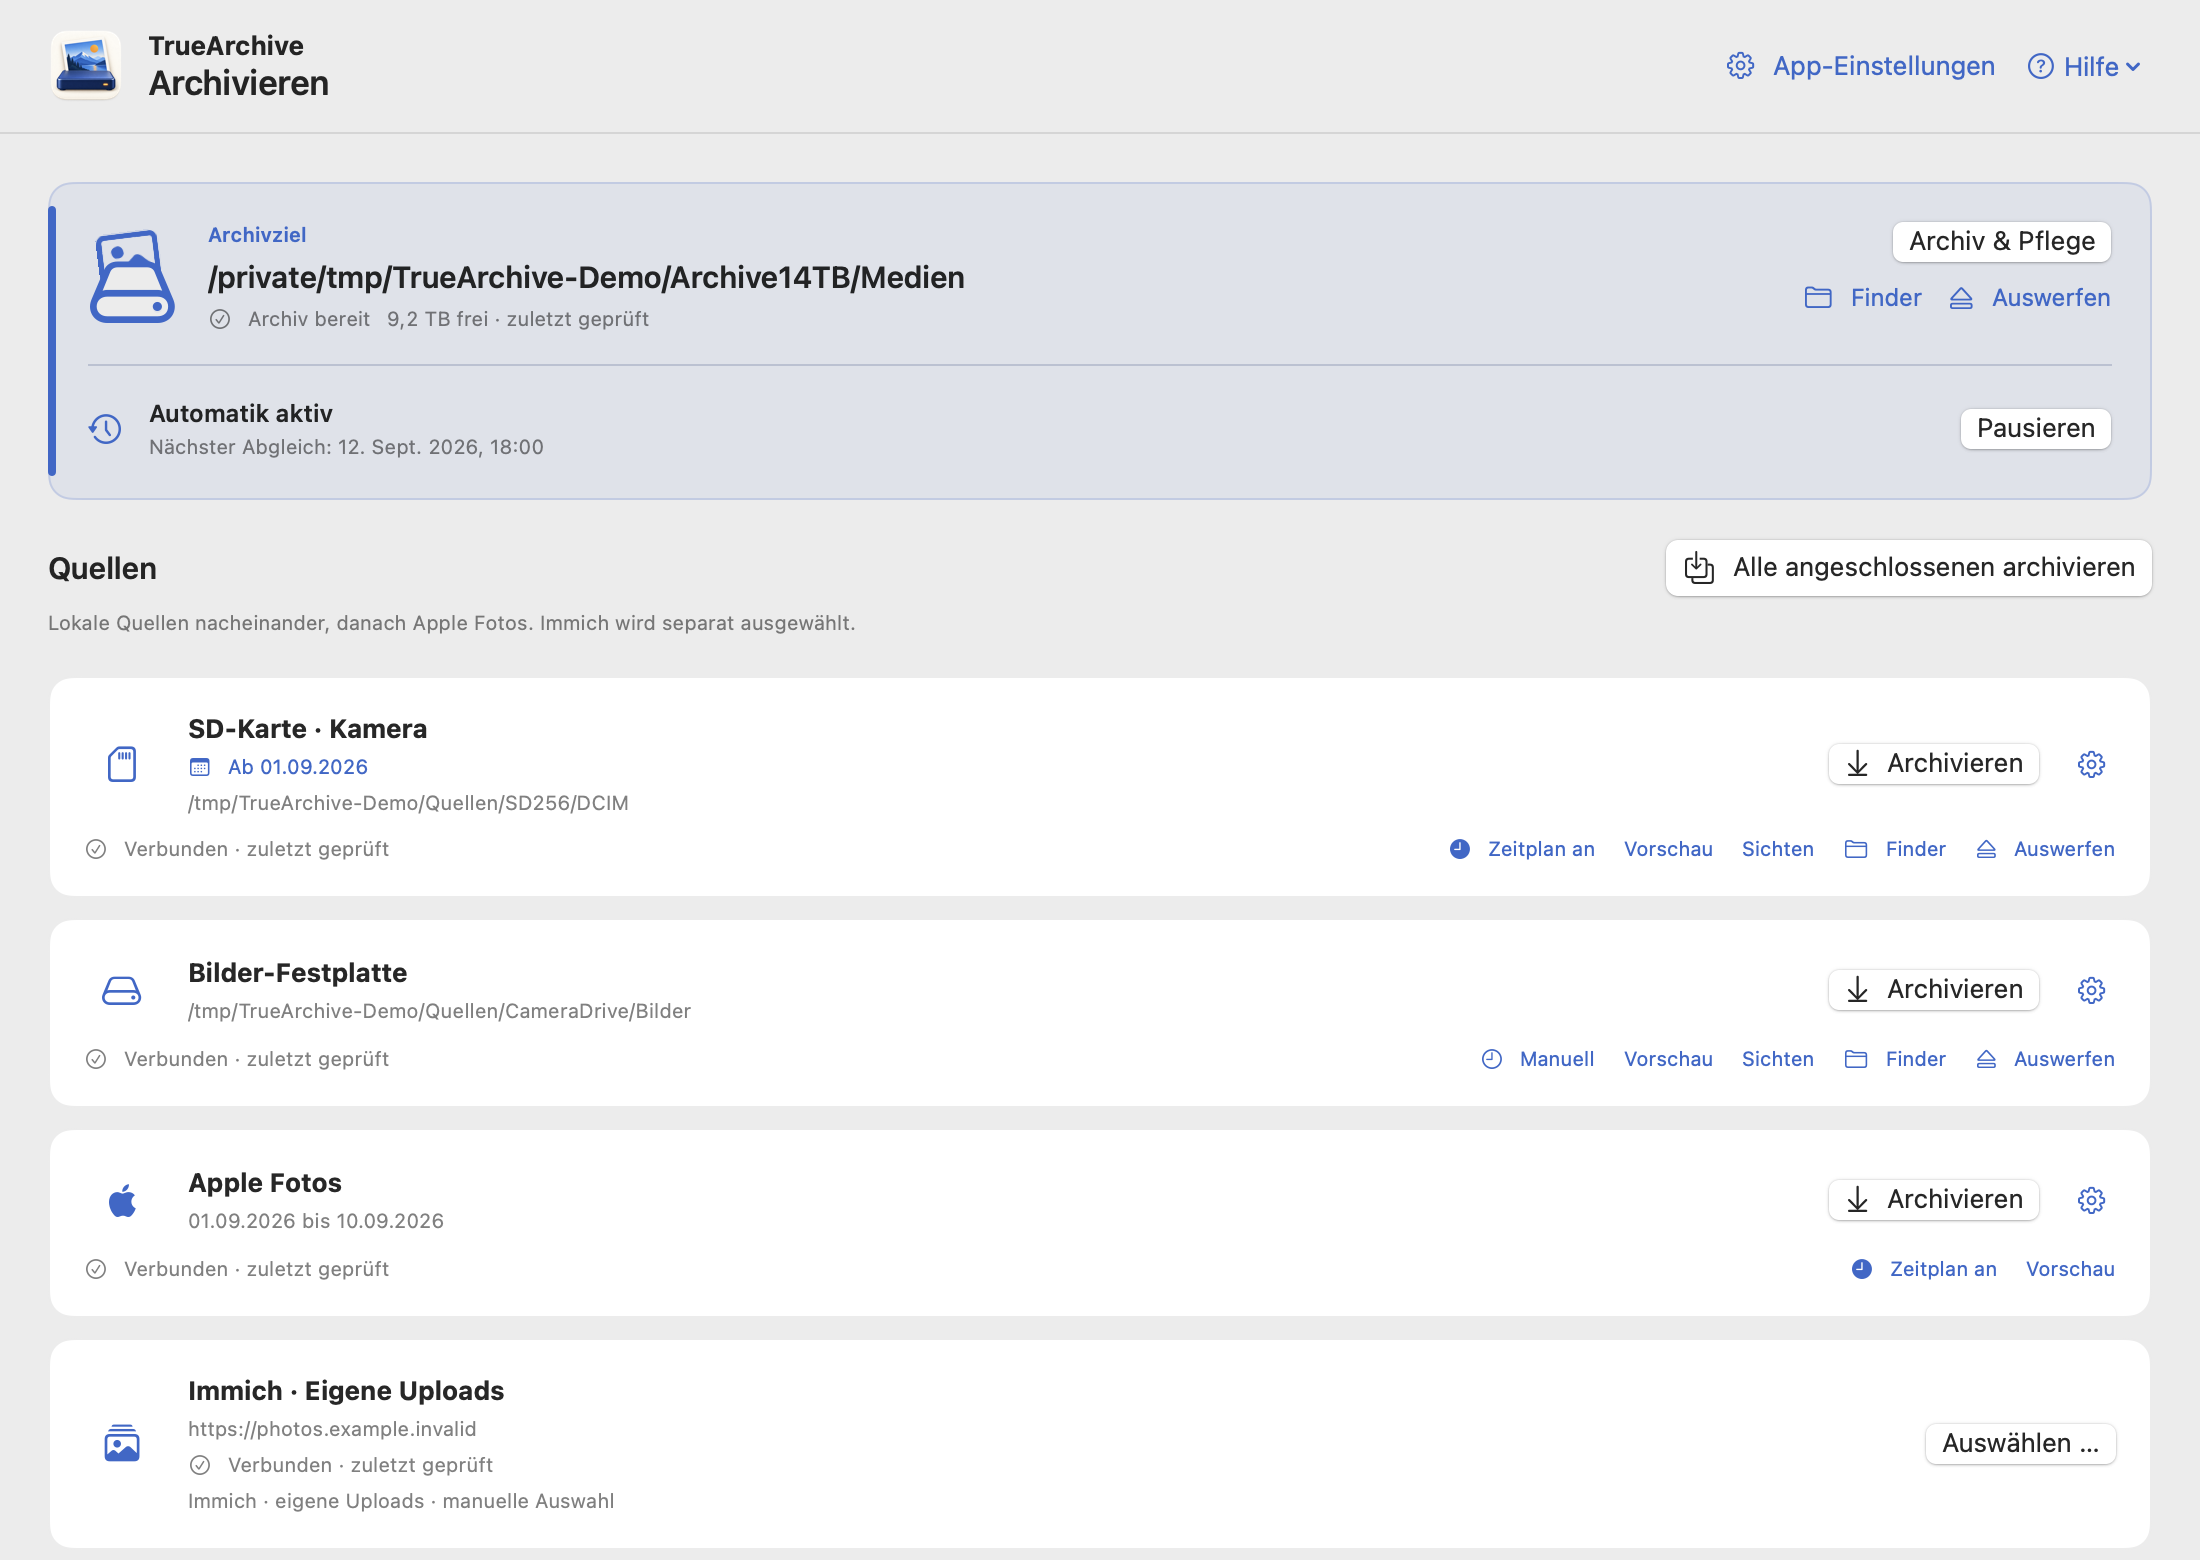Viewport: 2200px width, 1560px height.
Task: Open Vorschau for Apple Fotos
Action: (2070, 1269)
